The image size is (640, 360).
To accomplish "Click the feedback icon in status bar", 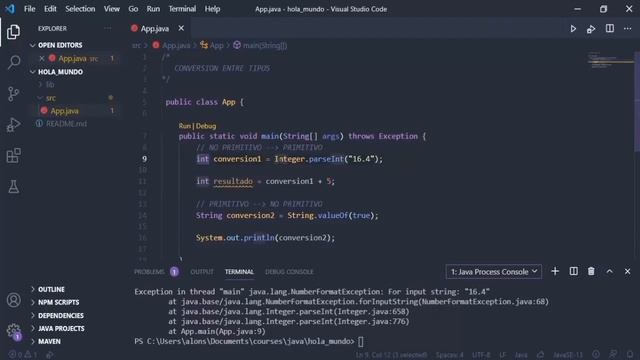I will click(613, 355).
